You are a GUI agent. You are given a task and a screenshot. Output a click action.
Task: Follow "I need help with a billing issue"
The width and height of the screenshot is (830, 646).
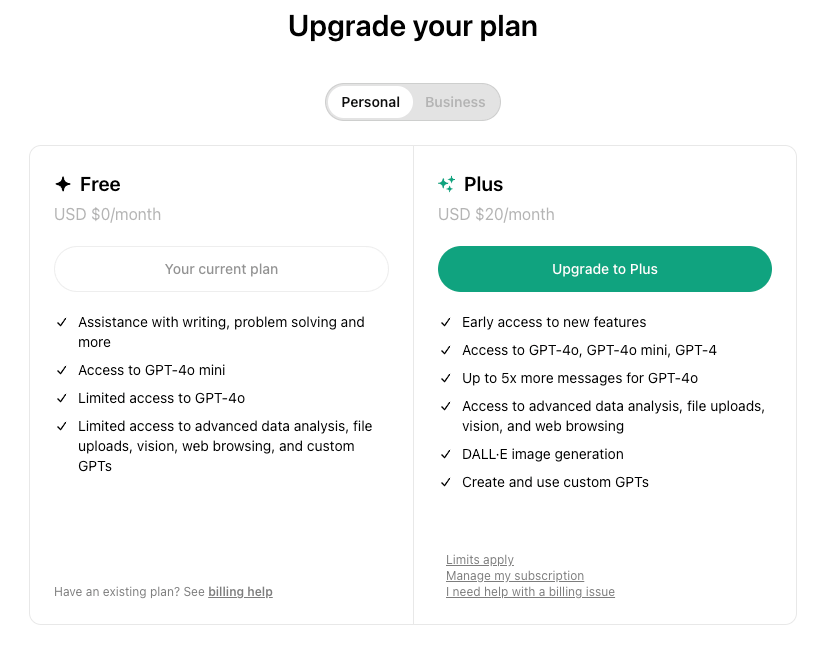tap(530, 592)
